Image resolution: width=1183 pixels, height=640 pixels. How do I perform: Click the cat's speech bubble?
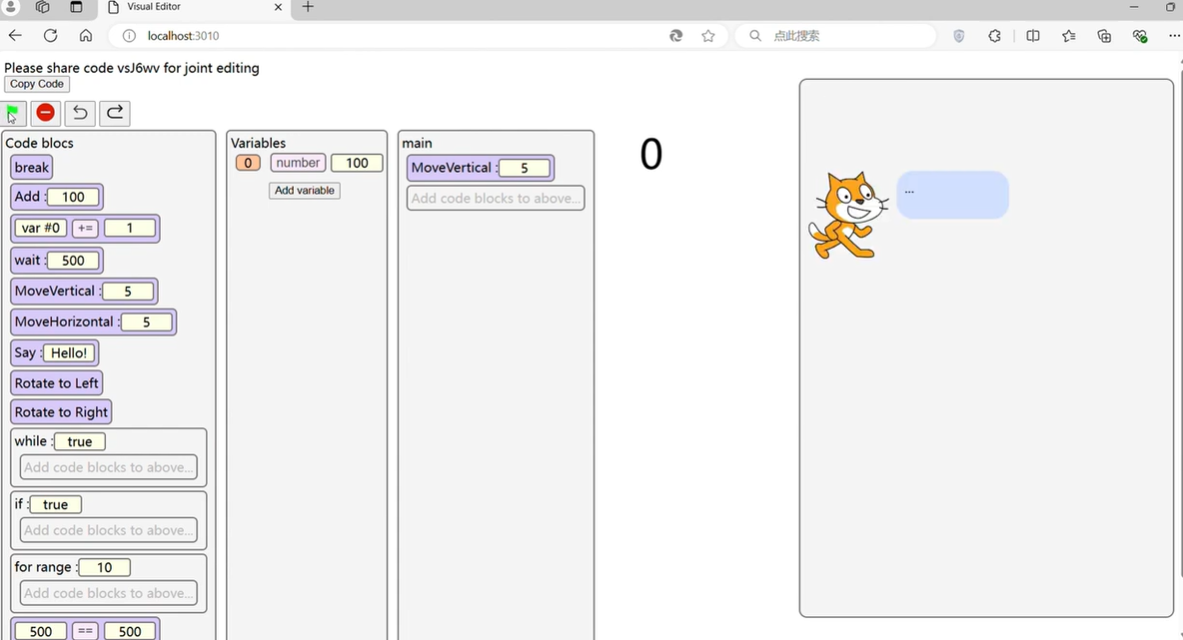coord(952,195)
